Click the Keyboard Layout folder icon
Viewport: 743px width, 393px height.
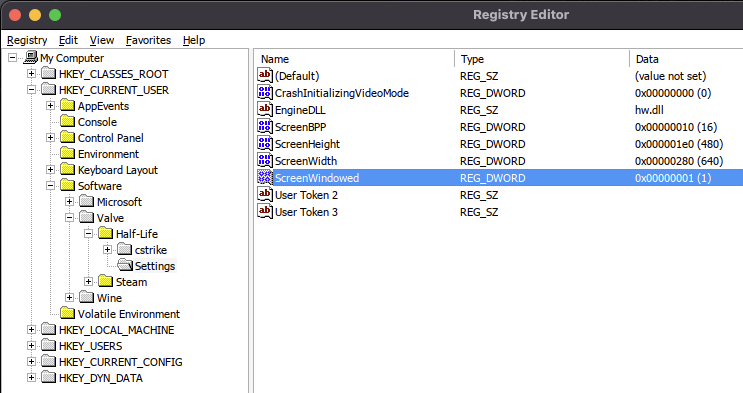click(x=68, y=170)
